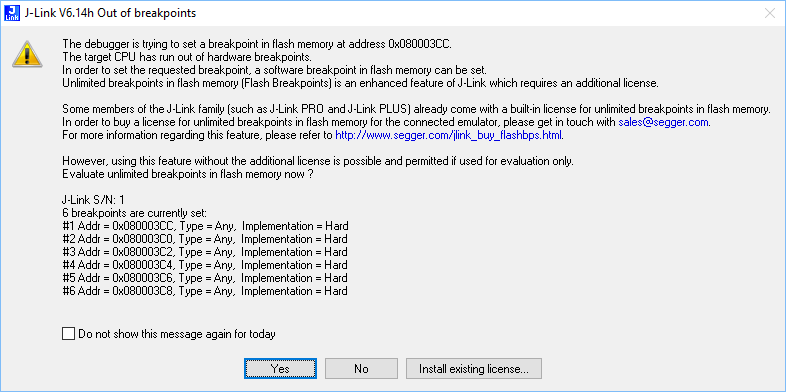
Task: Select breakpoint #1 line at 0x080003CC
Action: [206, 226]
